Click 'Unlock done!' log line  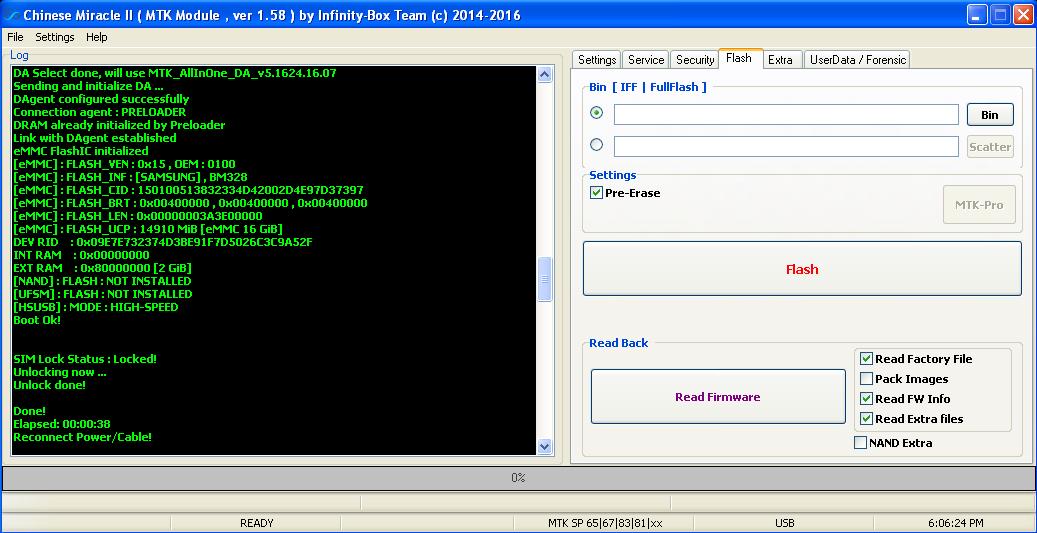click(50, 385)
